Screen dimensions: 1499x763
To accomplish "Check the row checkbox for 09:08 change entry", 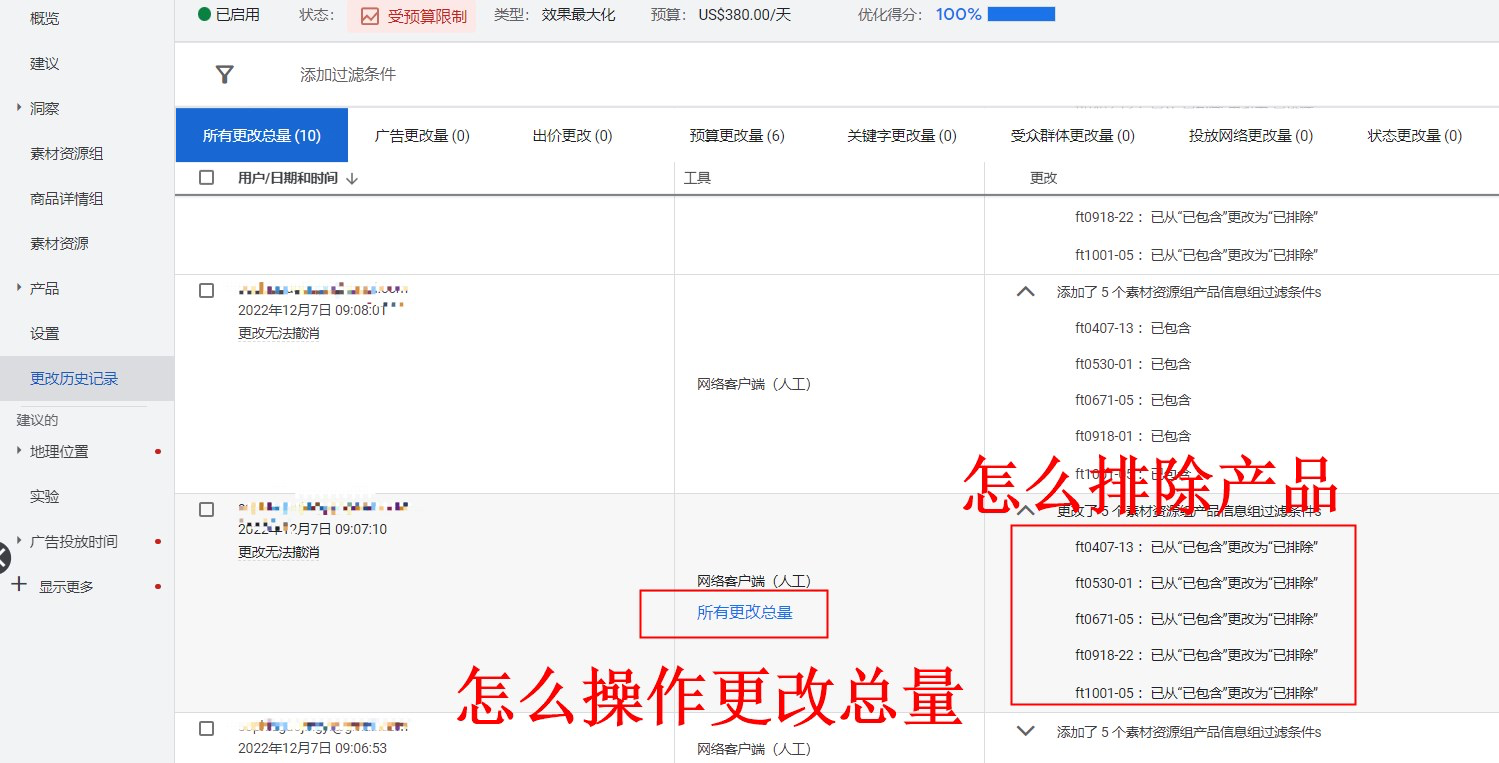I will [x=206, y=290].
